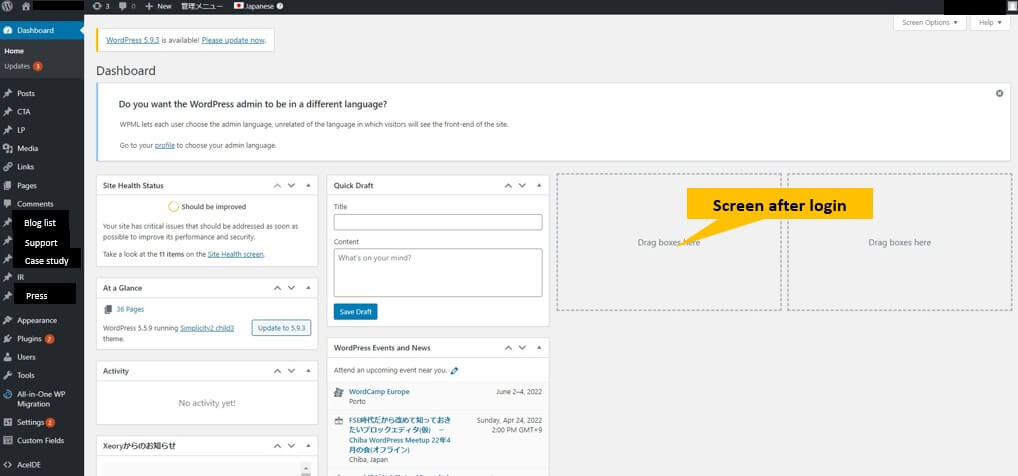The width and height of the screenshot is (1018, 476).
Task: Collapse the Site Health Status panel
Action: point(308,186)
